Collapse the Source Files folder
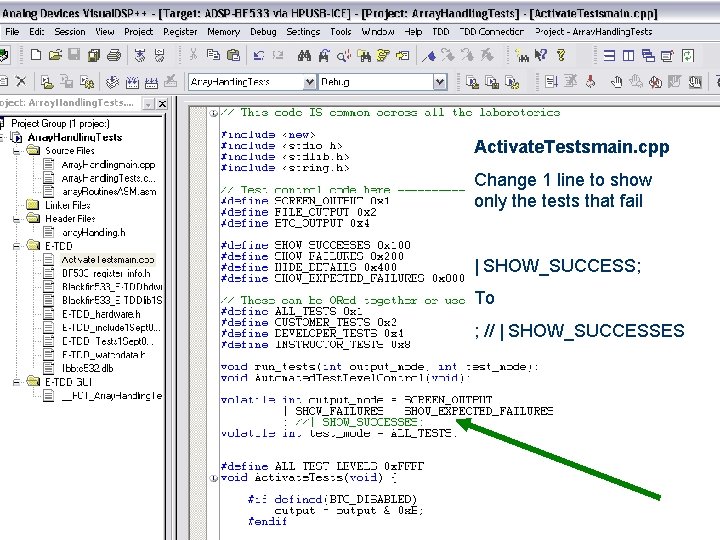The width and height of the screenshot is (720, 540). [17, 151]
